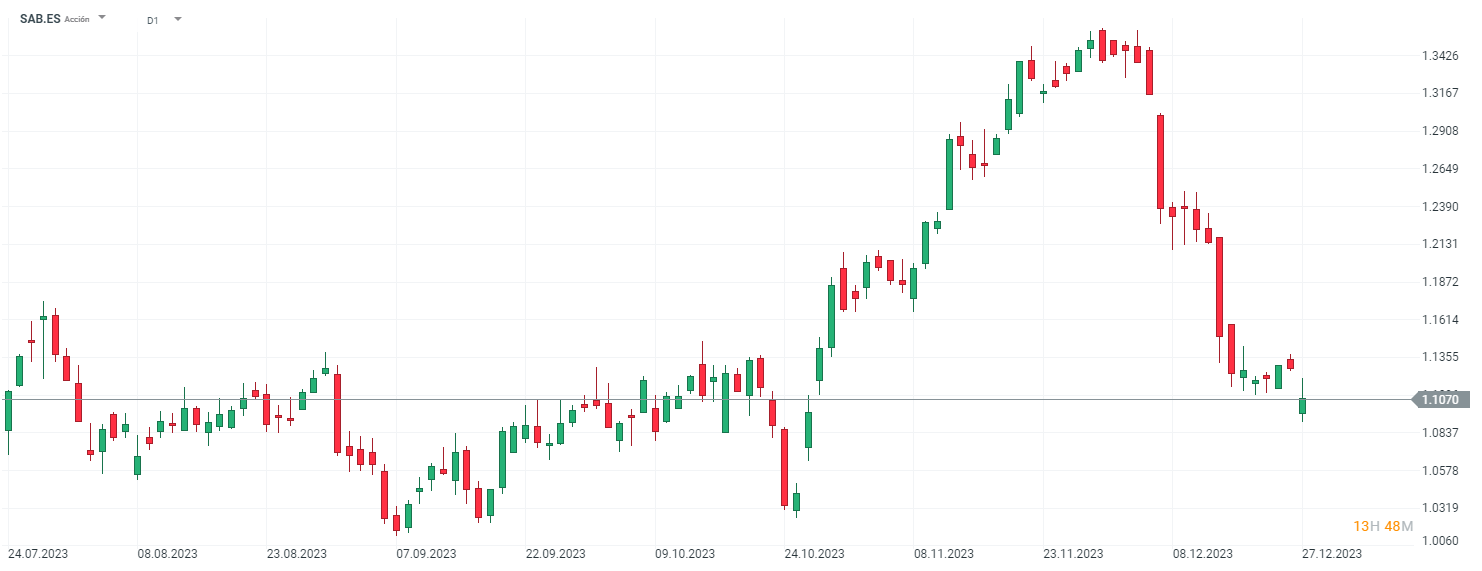Click the 13H 48M candle countdown timer

pyautogui.click(x=1383, y=526)
